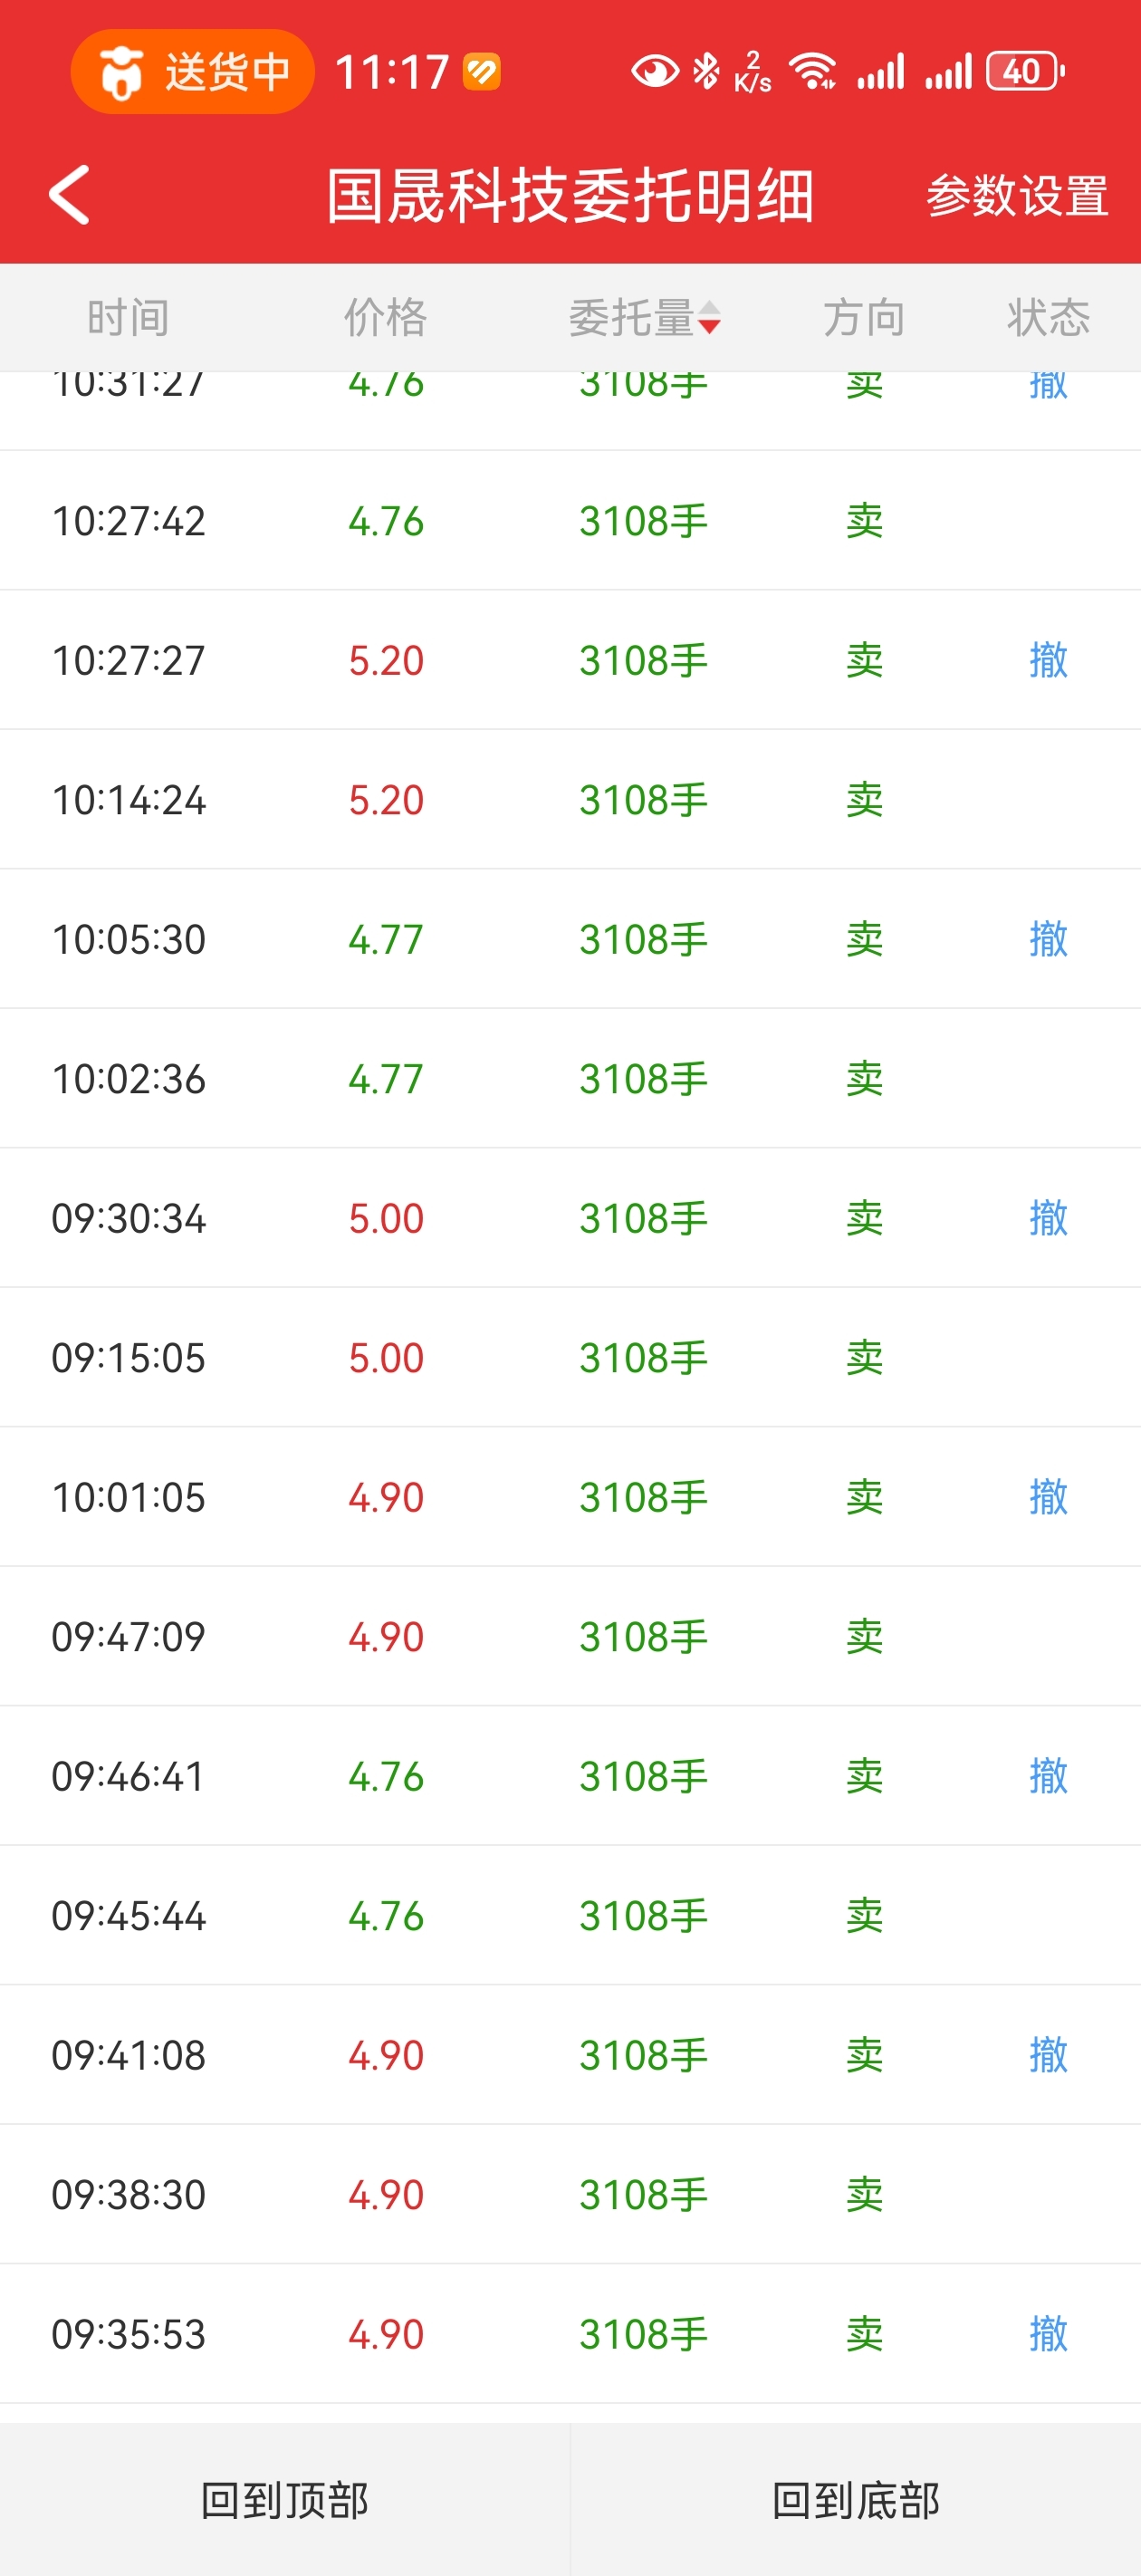This screenshot has width=1141, height=2576.
Task: Open the 送货中 delivery status pill
Action: pyautogui.click(x=193, y=72)
